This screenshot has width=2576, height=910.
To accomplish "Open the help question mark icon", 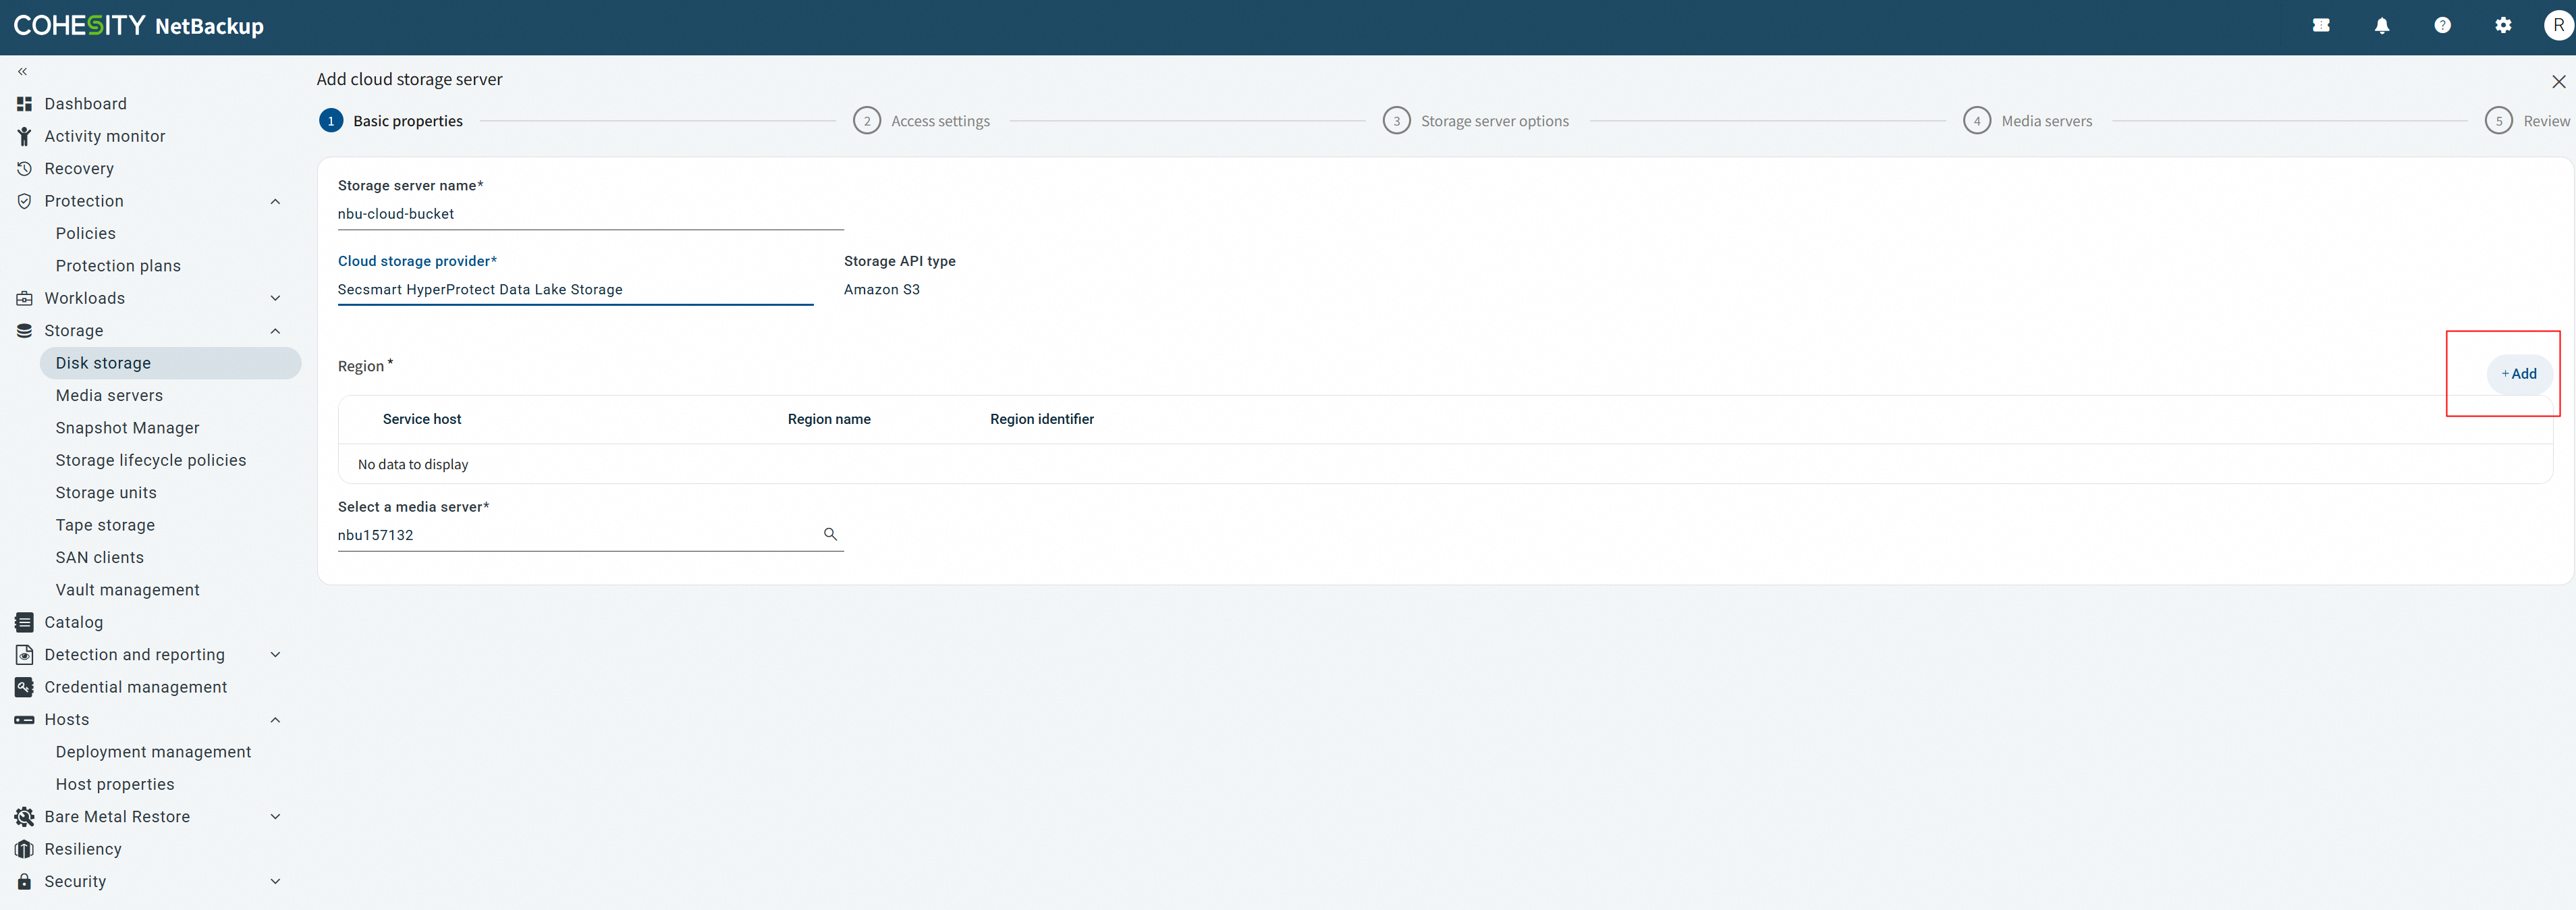I will (2442, 26).
